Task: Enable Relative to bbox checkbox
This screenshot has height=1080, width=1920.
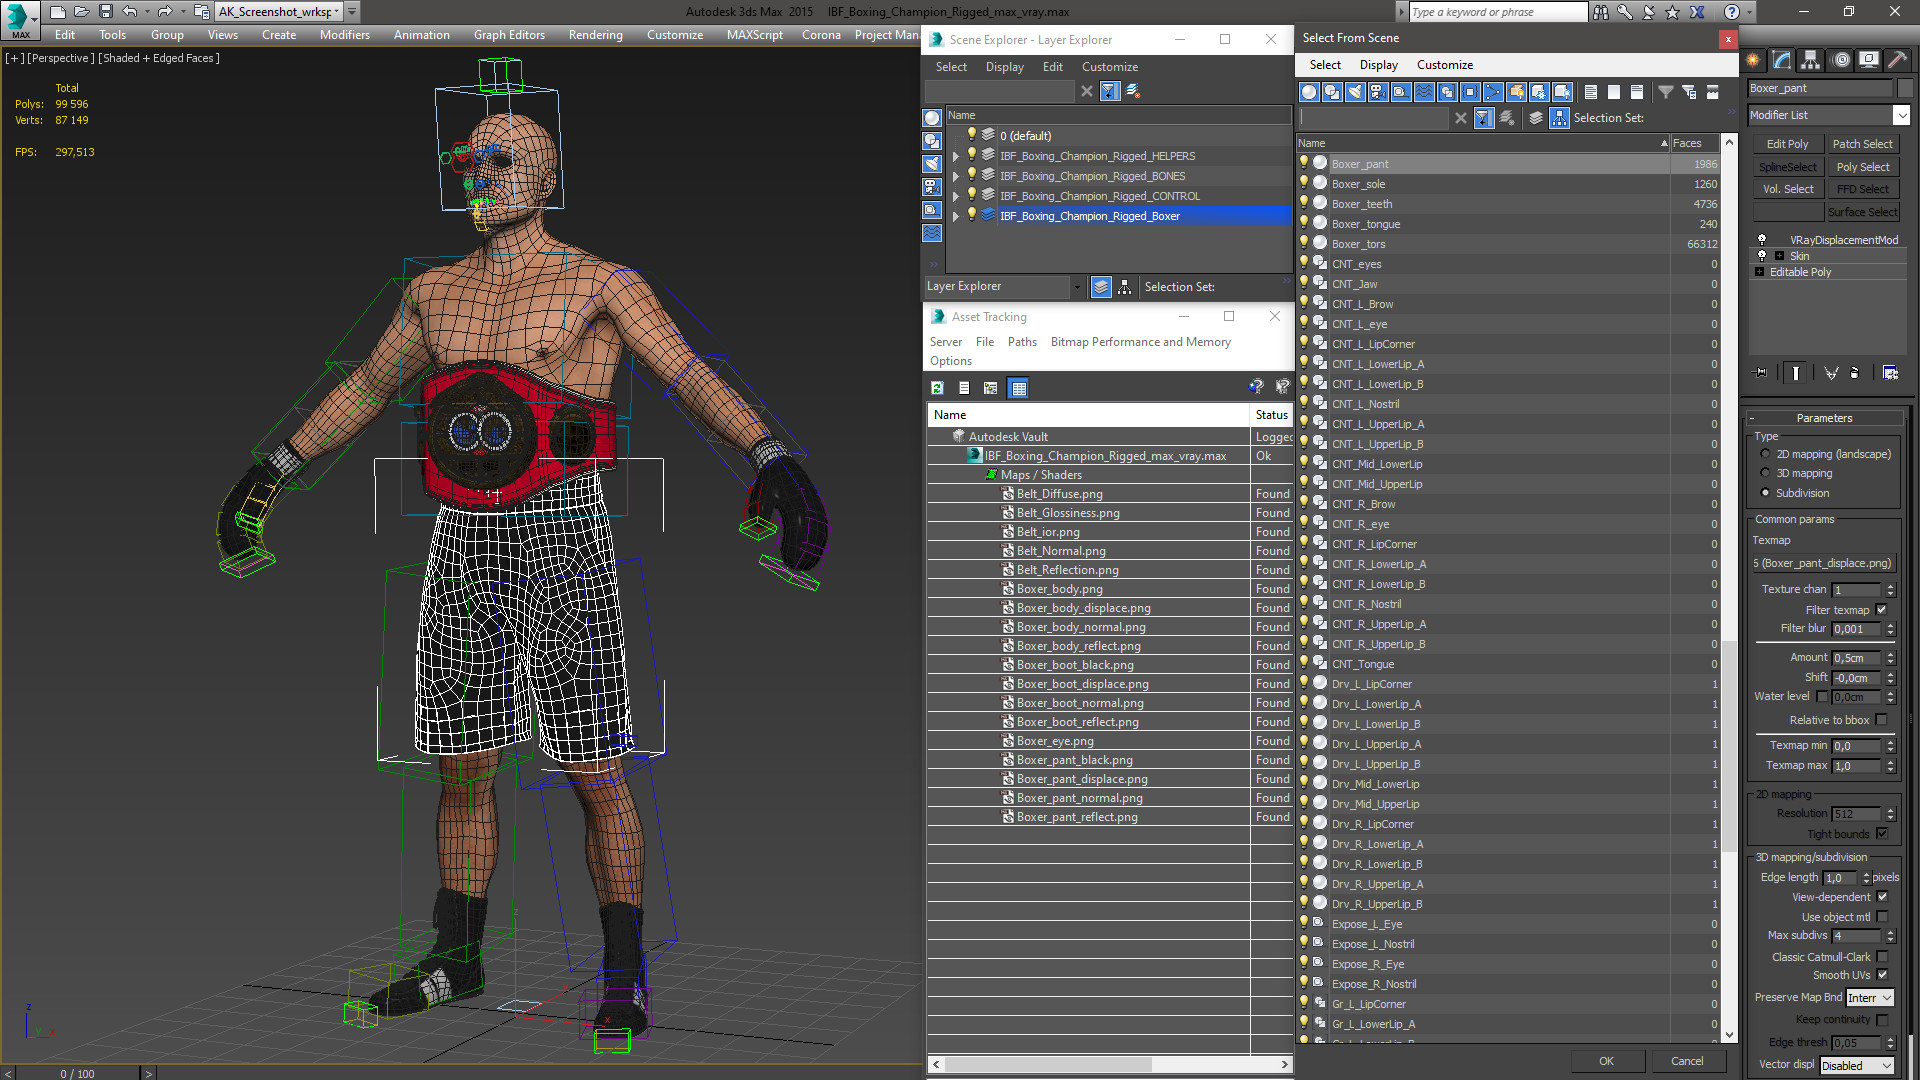Action: coord(1881,720)
